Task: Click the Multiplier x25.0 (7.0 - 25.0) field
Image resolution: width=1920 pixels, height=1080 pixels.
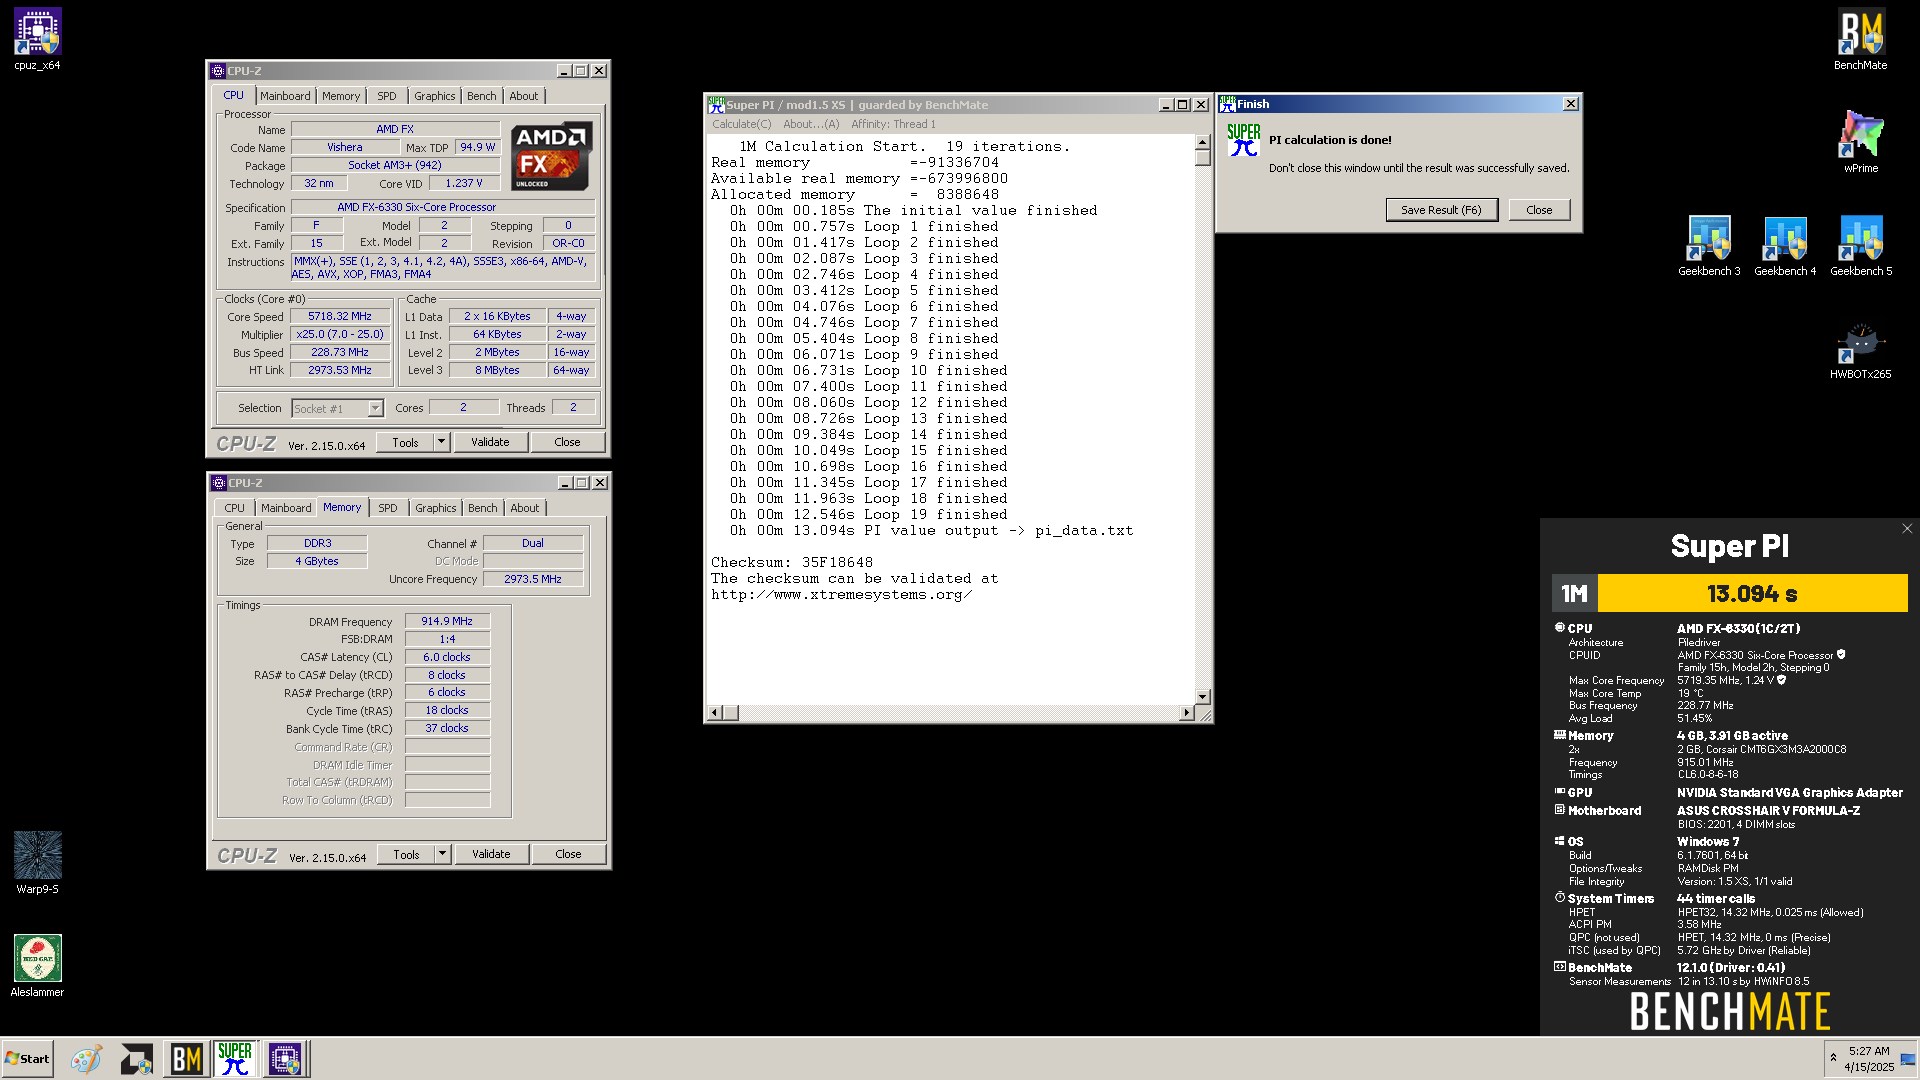Action: [x=340, y=334]
